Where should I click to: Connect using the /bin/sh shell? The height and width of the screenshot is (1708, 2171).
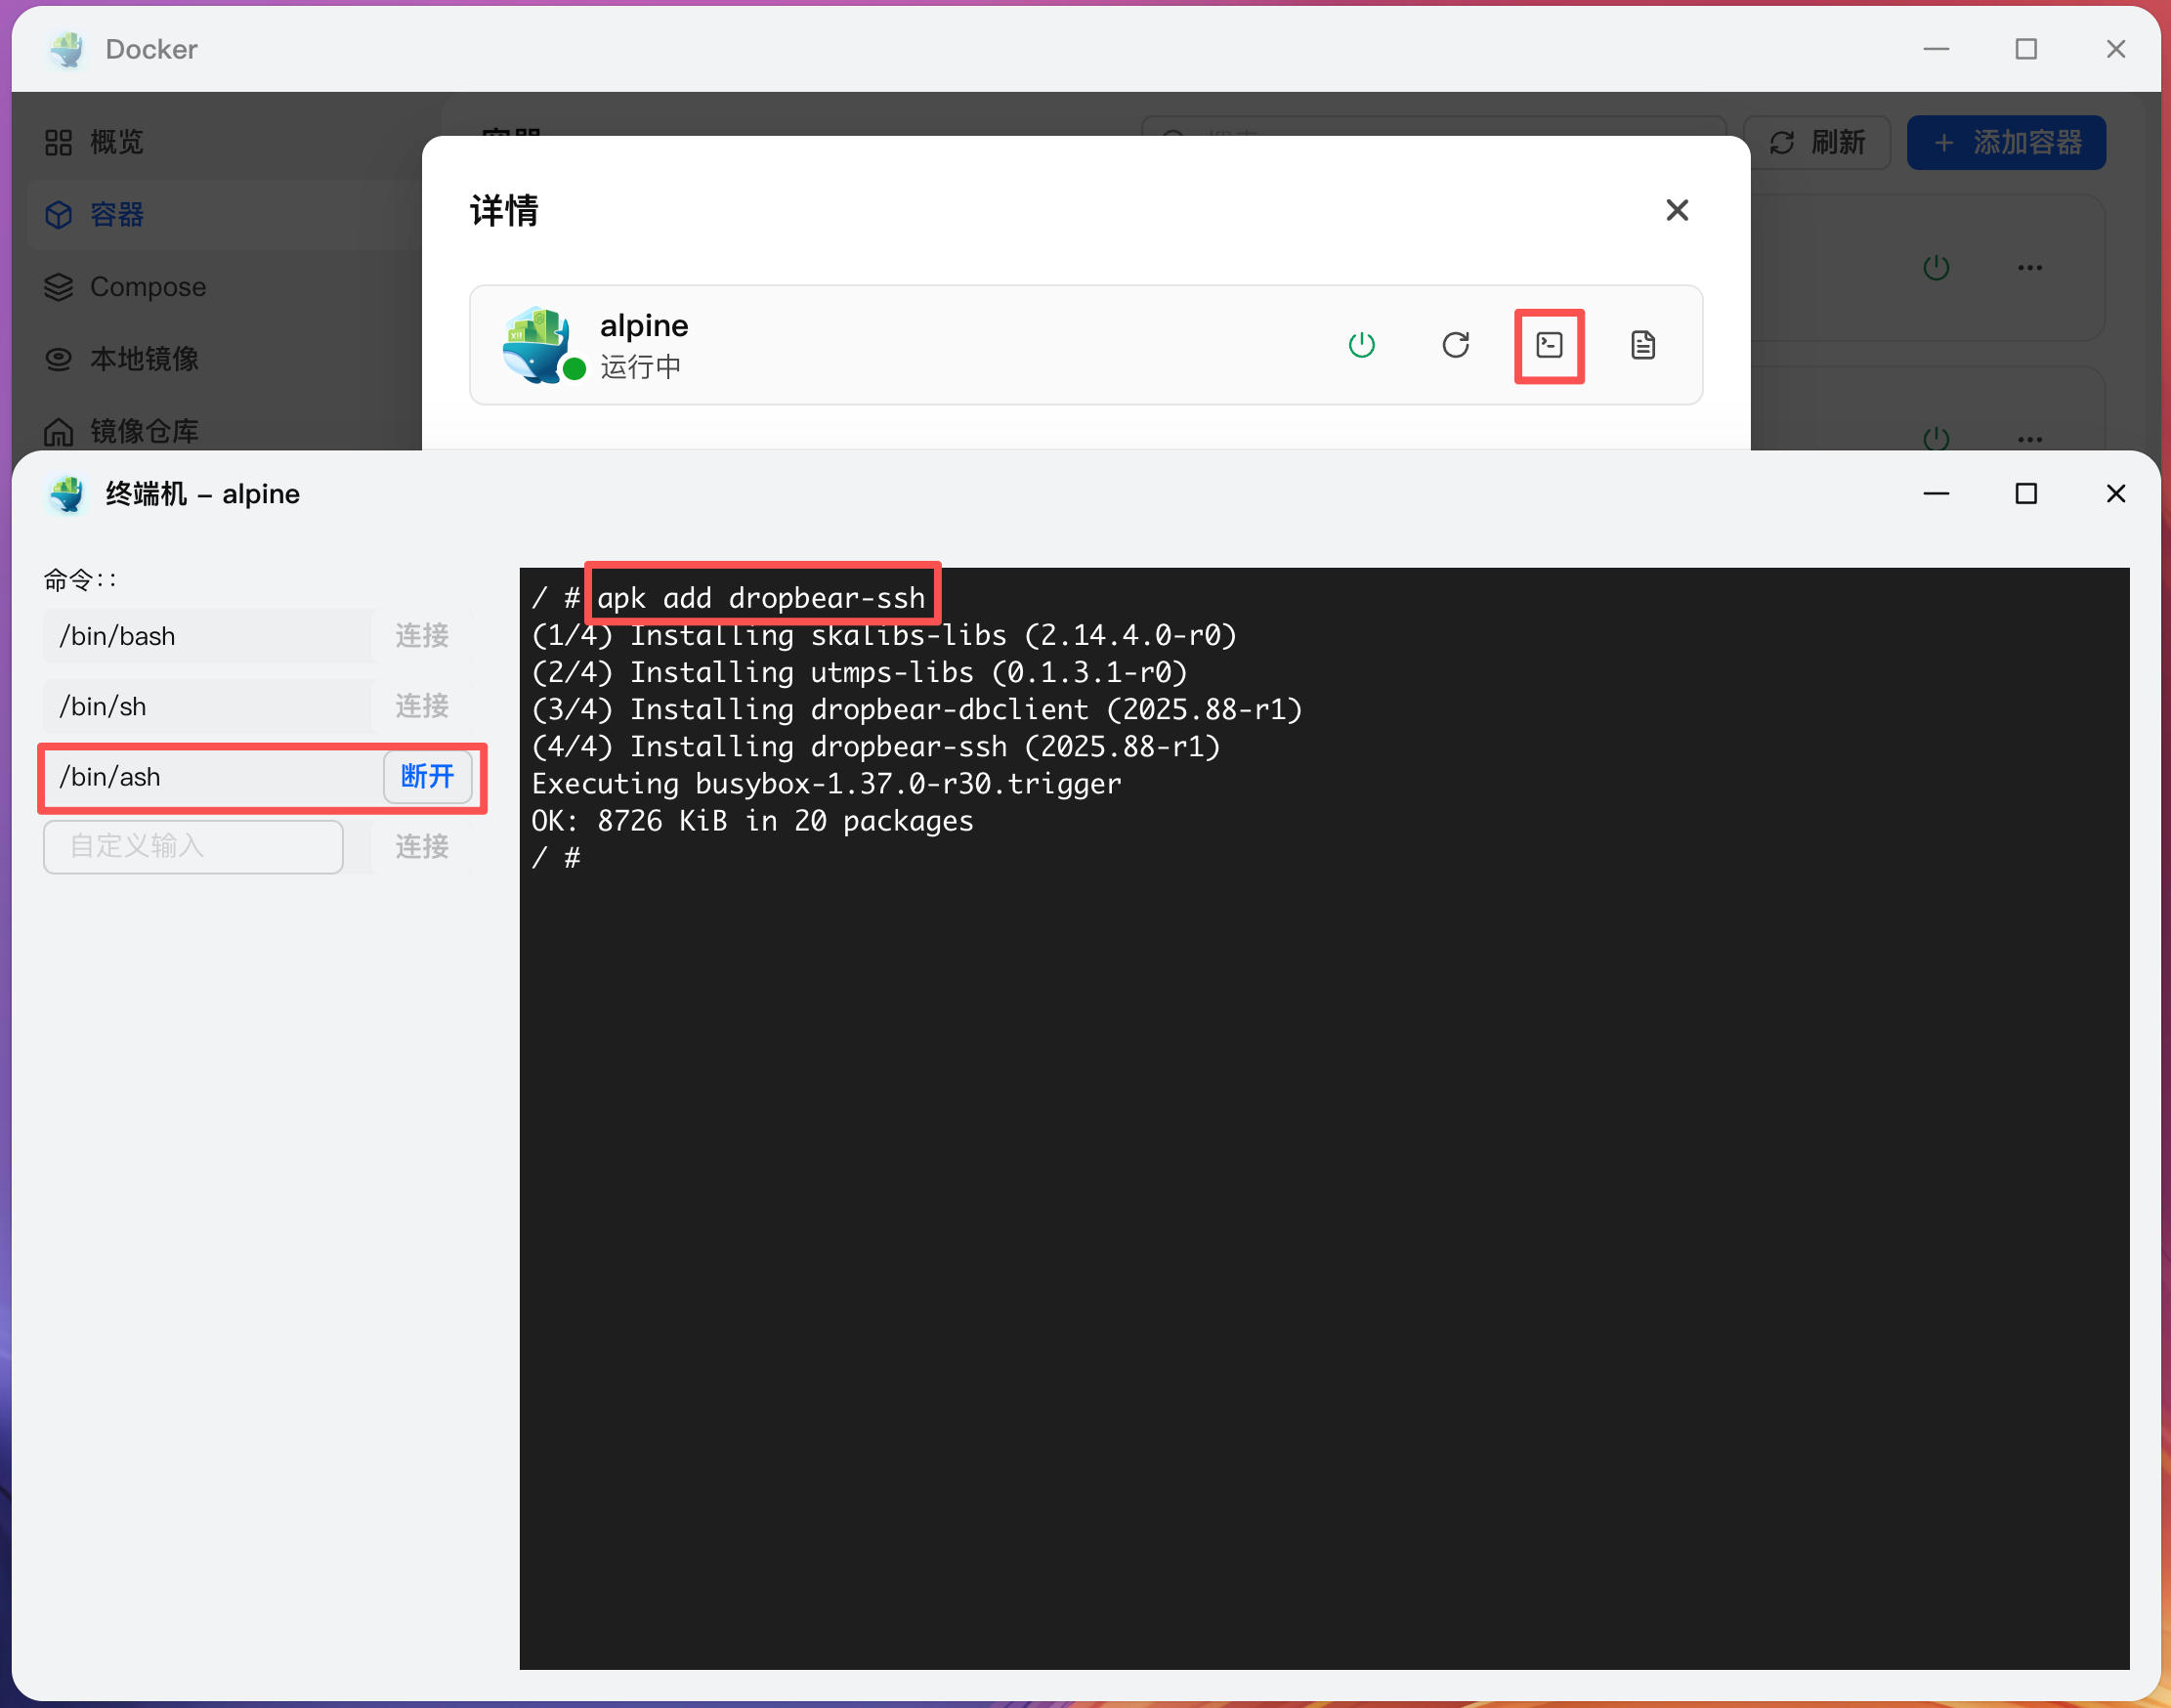tap(421, 706)
